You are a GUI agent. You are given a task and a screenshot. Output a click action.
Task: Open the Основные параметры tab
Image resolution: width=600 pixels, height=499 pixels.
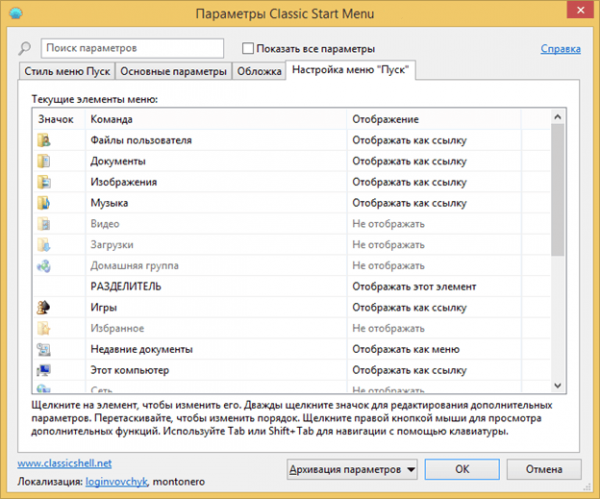(173, 71)
